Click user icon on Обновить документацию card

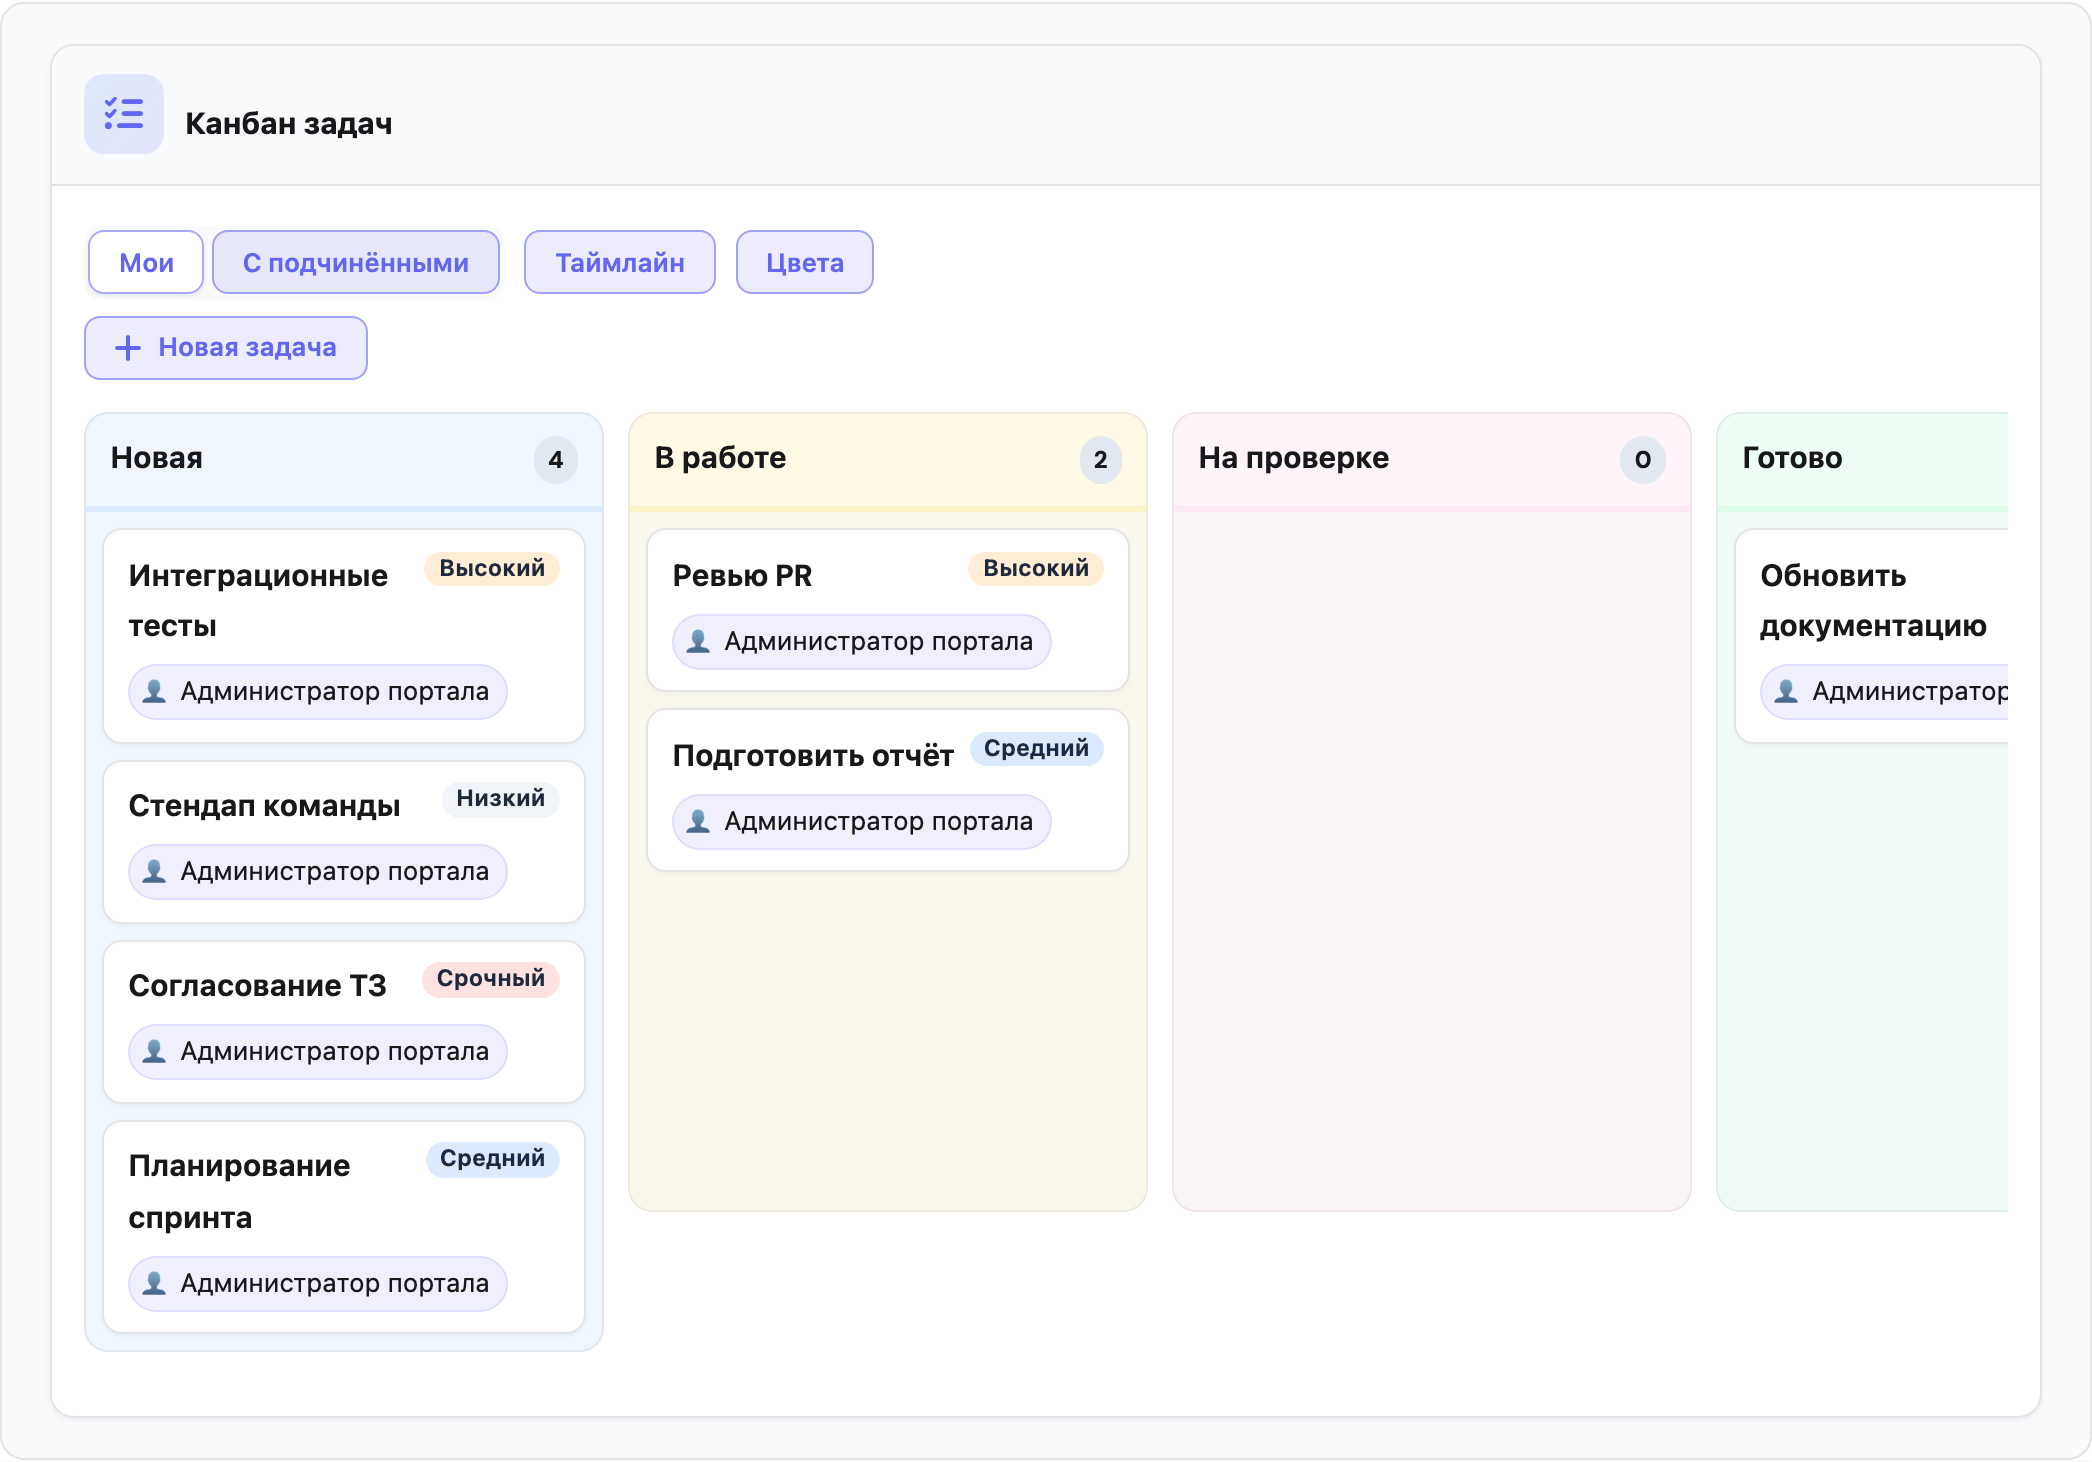click(1786, 692)
